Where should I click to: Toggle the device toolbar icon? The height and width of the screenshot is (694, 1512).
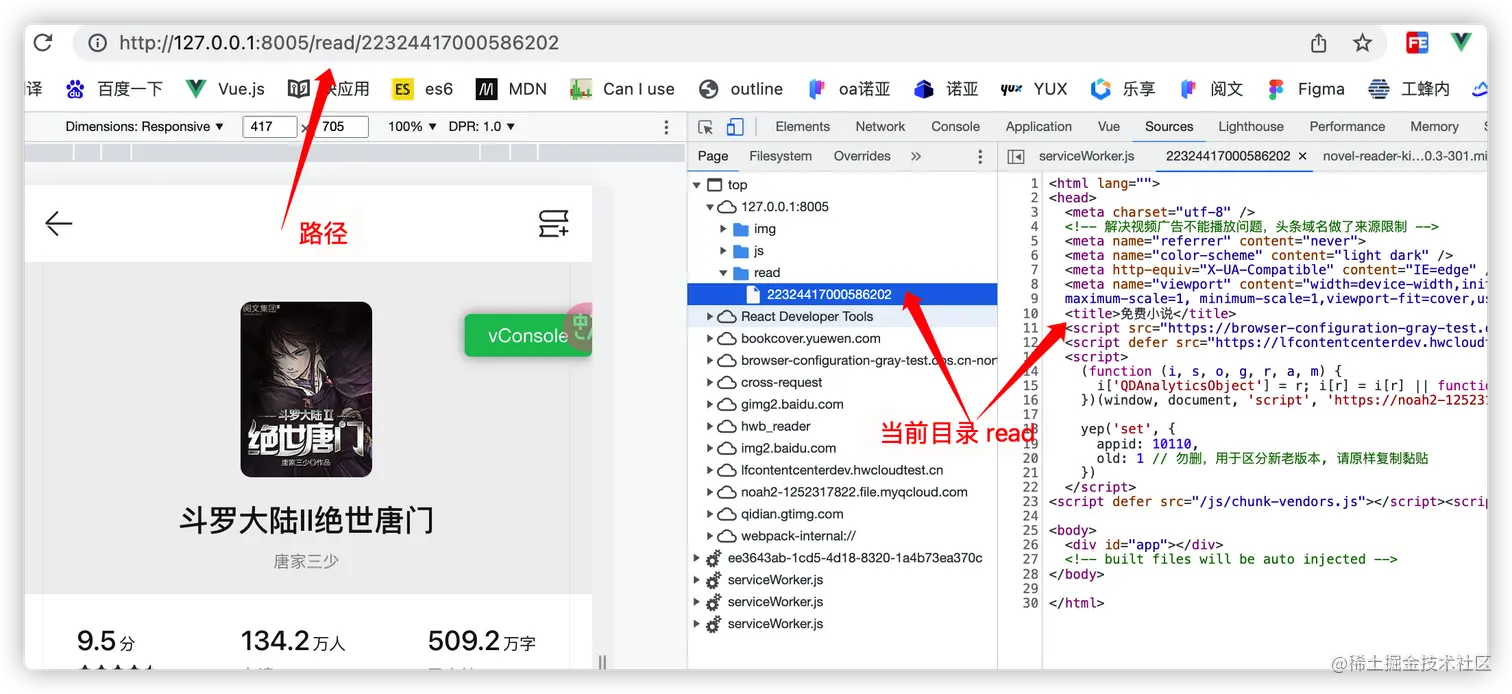735,127
